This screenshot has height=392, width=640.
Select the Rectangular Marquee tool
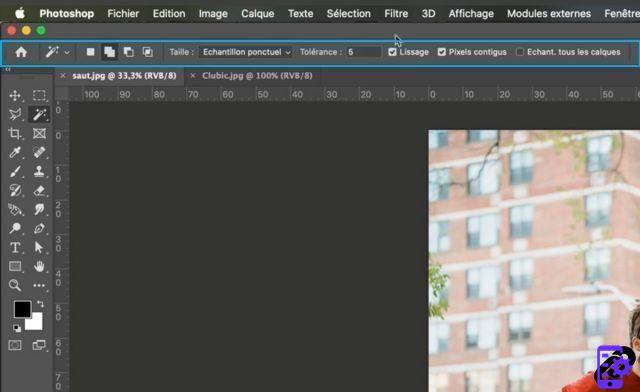39,96
